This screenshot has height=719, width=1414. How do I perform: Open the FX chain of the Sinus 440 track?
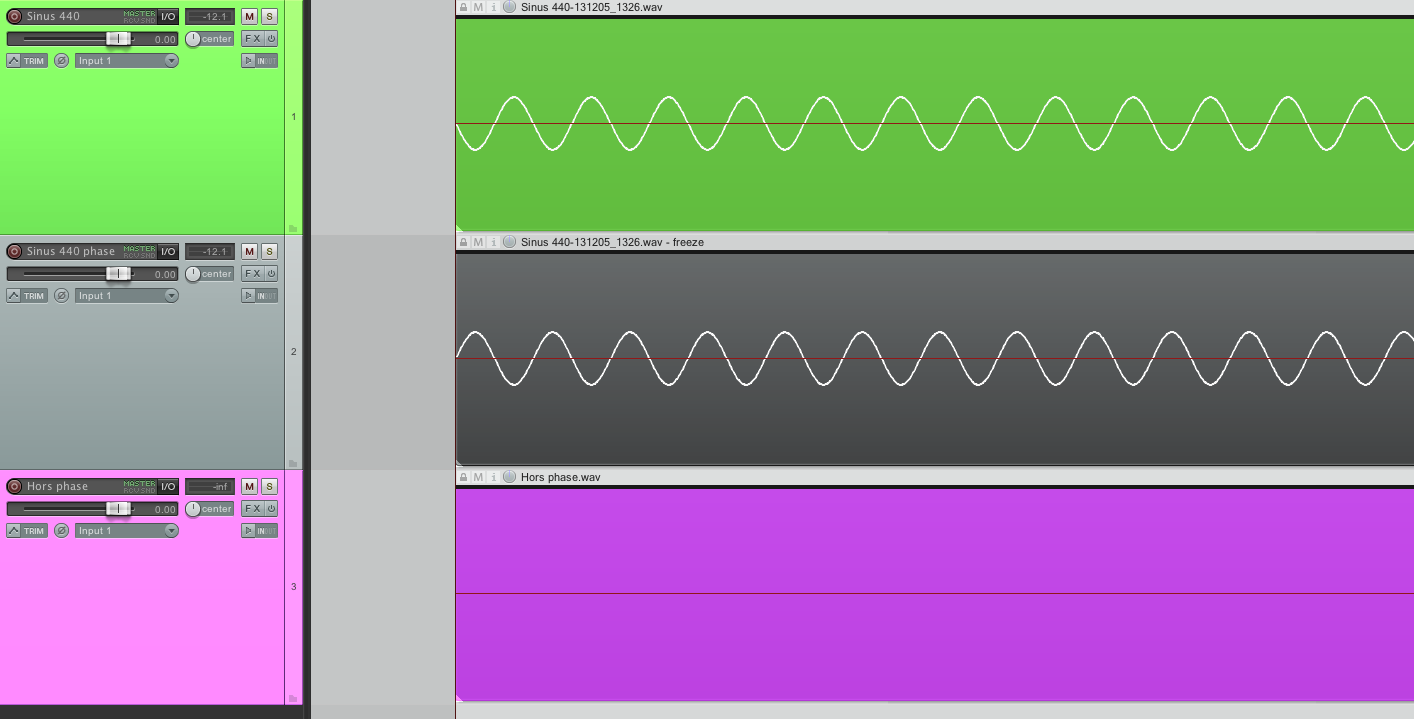[x=253, y=38]
